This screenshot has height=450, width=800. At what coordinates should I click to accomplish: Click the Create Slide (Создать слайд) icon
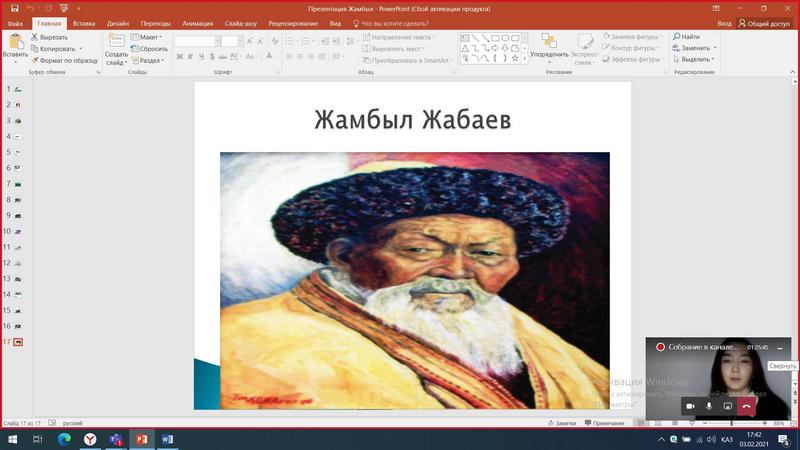(116, 42)
